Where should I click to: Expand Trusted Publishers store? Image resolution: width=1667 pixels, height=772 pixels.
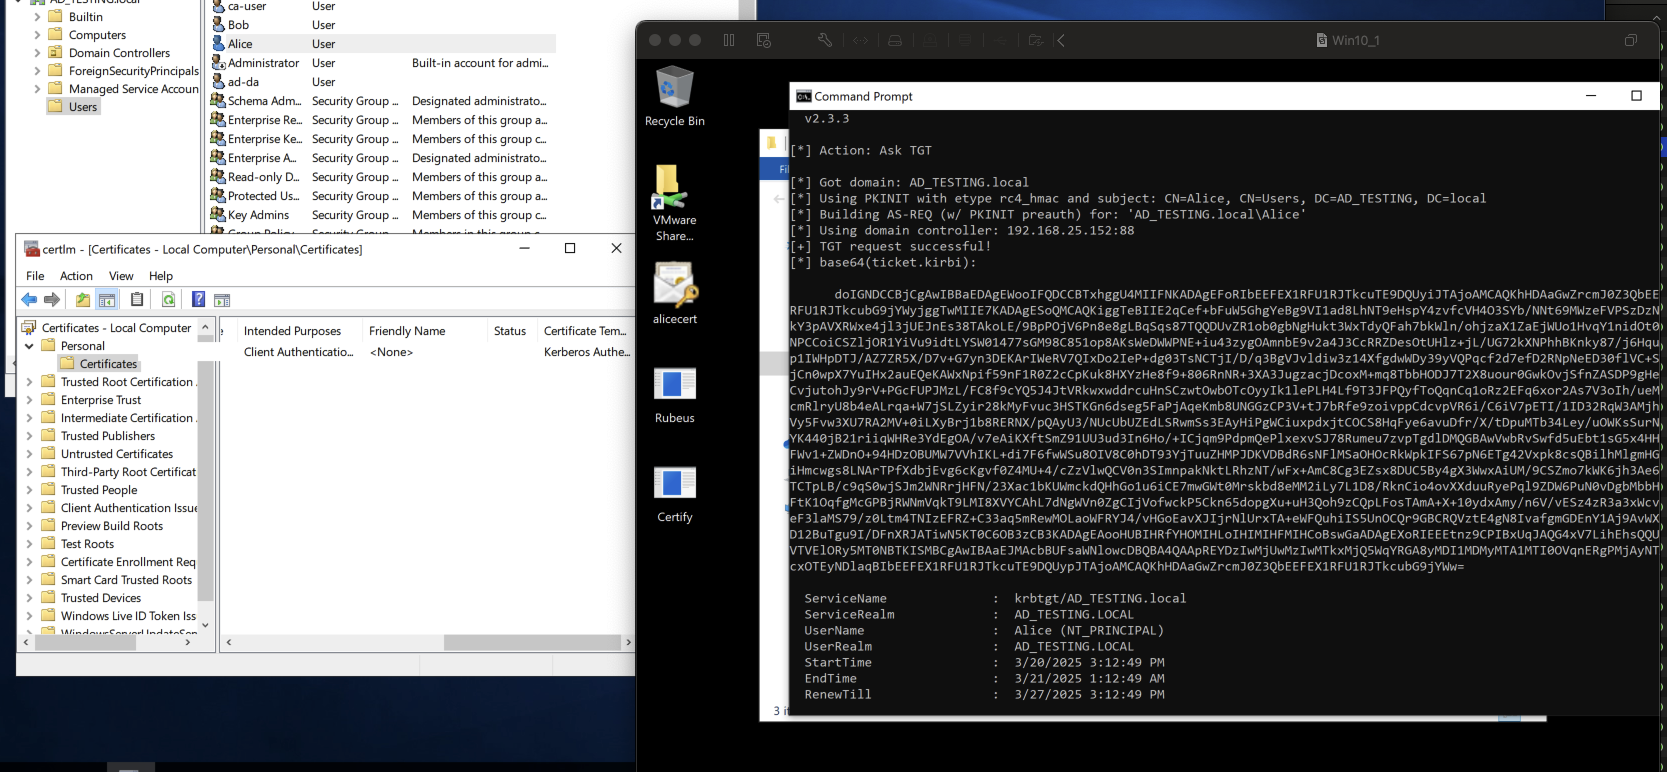coord(29,436)
